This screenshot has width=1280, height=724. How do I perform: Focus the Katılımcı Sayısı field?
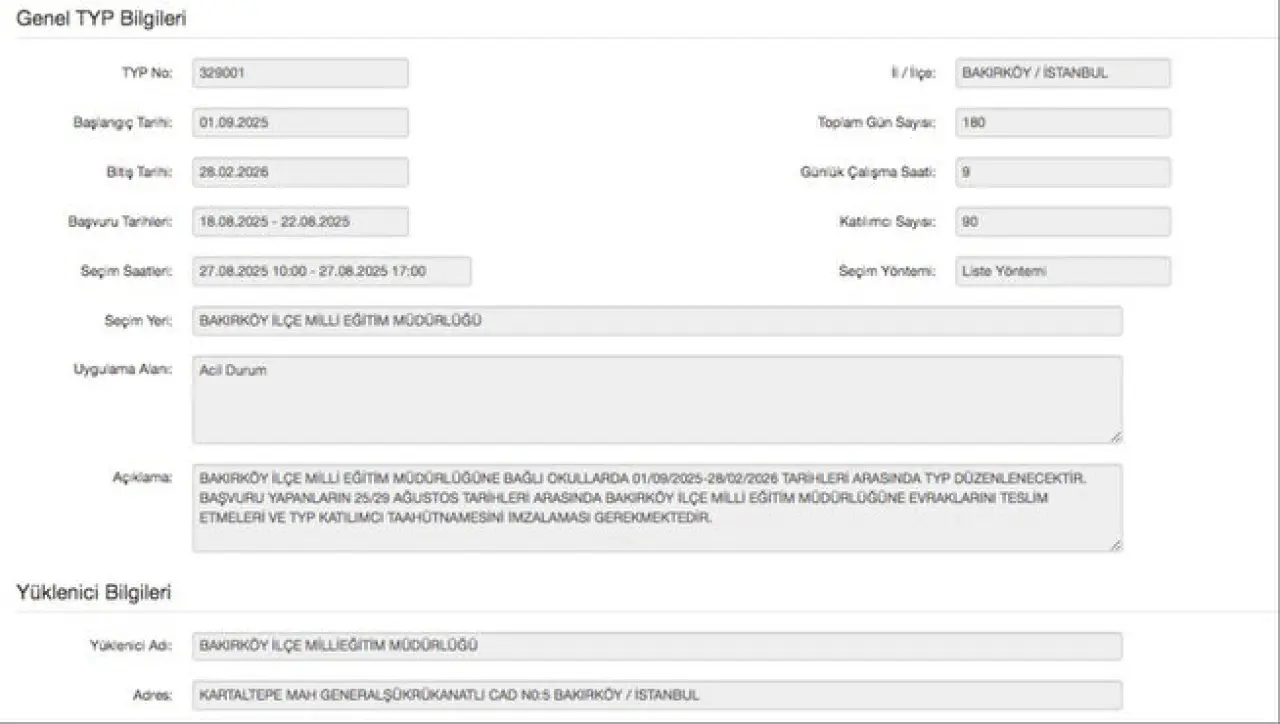(1062, 222)
